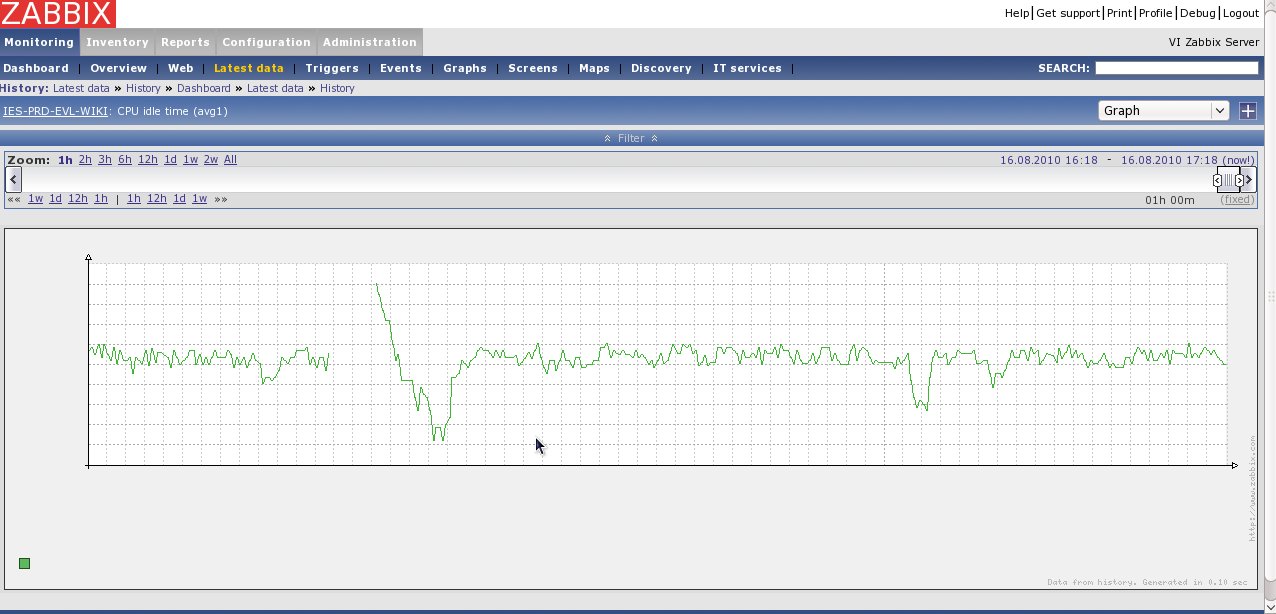Click the slider's left resize handle
This screenshot has height=614, width=1276.
1218,180
